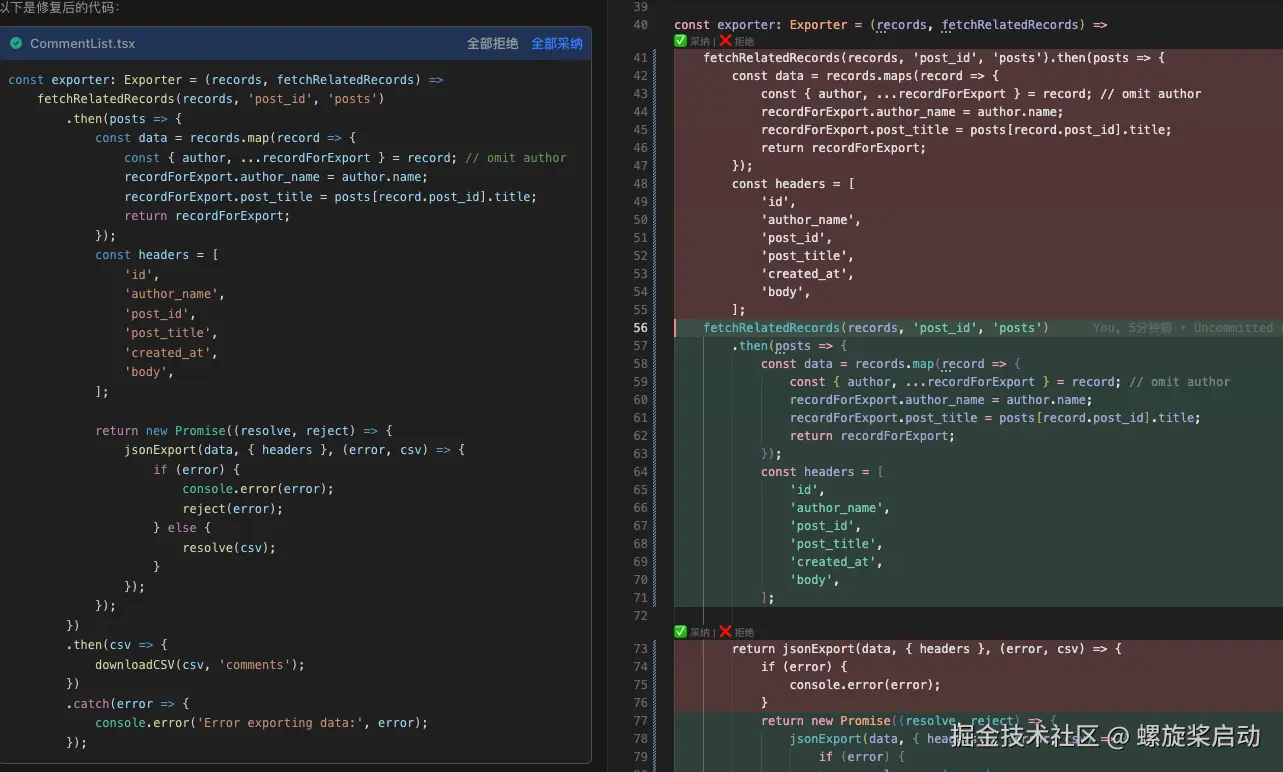Click 全部拒绝 to reject all changes
The image size is (1283, 772).
click(x=493, y=44)
